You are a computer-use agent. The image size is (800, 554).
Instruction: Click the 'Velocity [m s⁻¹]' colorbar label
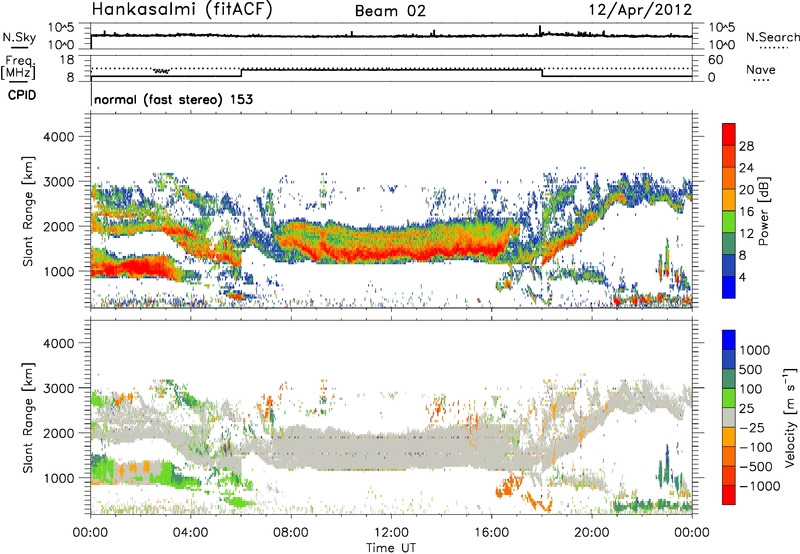click(790, 417)
